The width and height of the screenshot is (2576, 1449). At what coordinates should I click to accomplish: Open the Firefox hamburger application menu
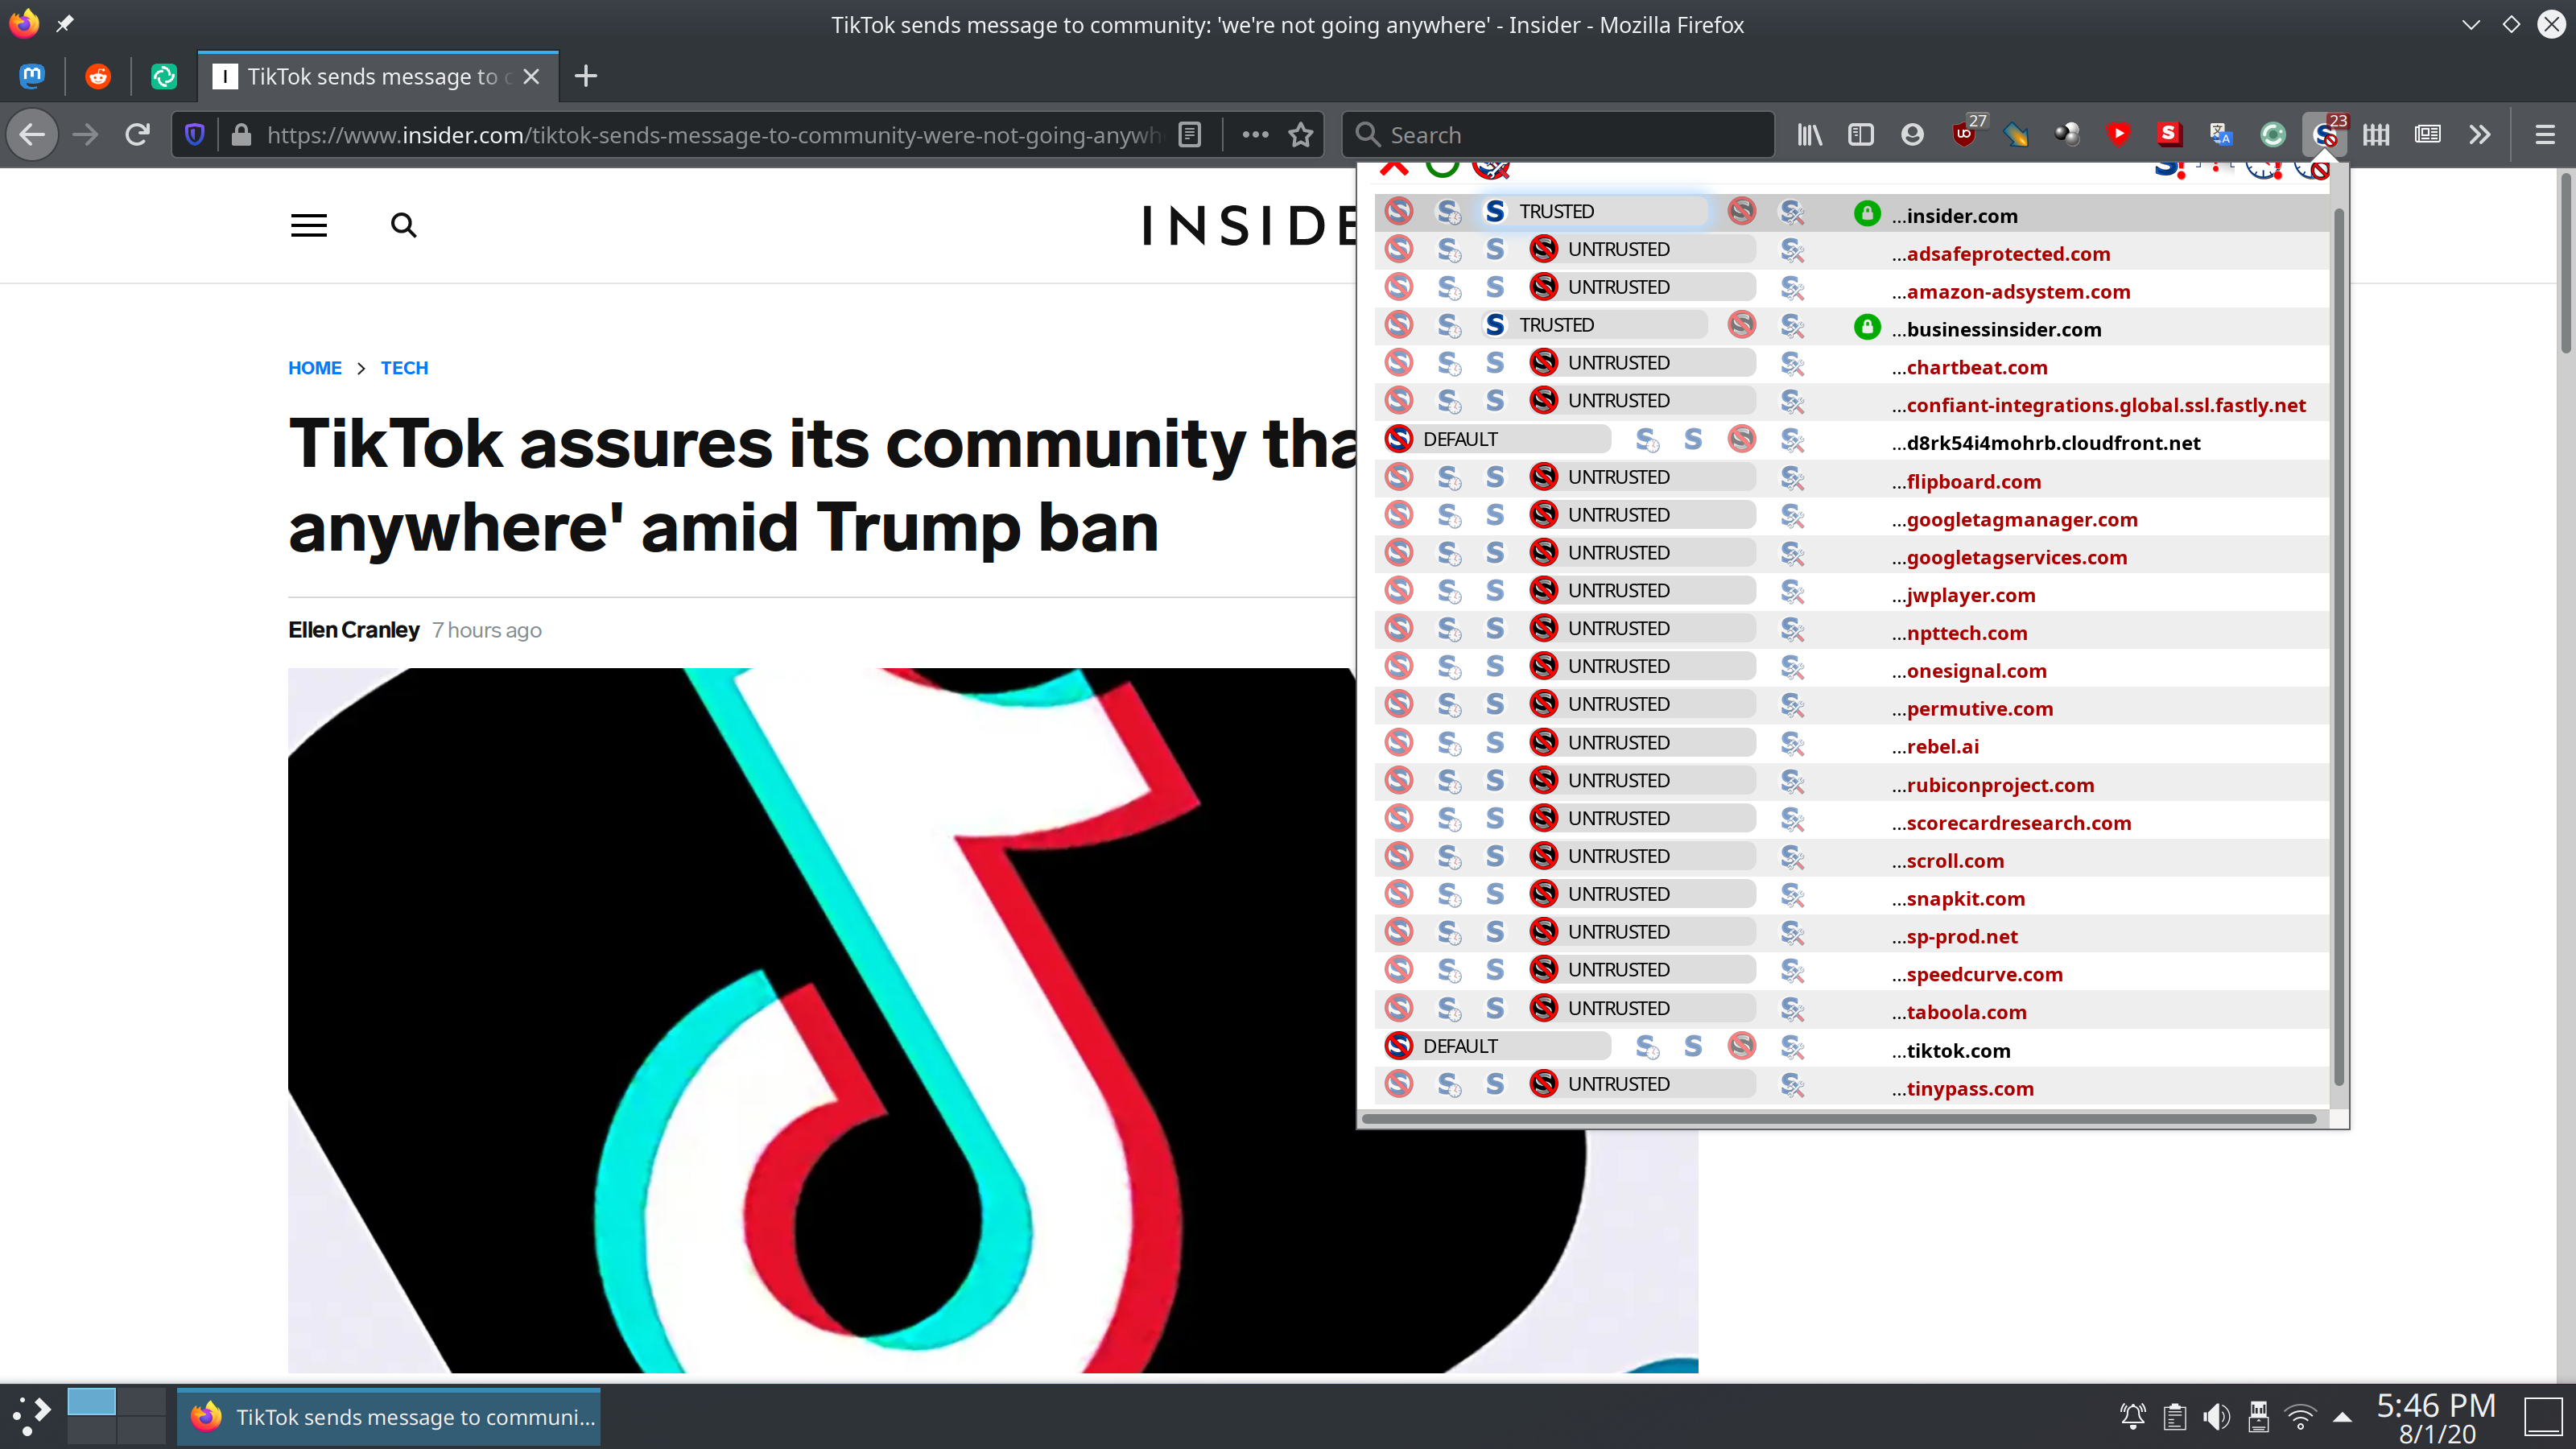(x=2544, y=134)
